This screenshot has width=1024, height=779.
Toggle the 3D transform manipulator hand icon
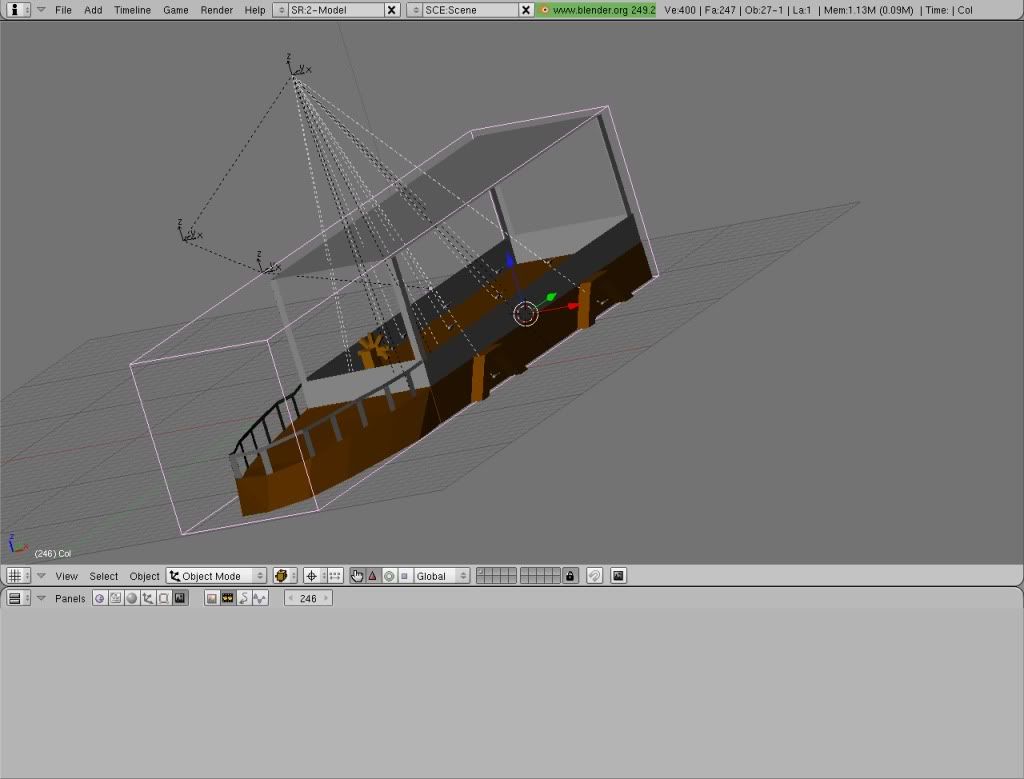click(x=357, y=576)
